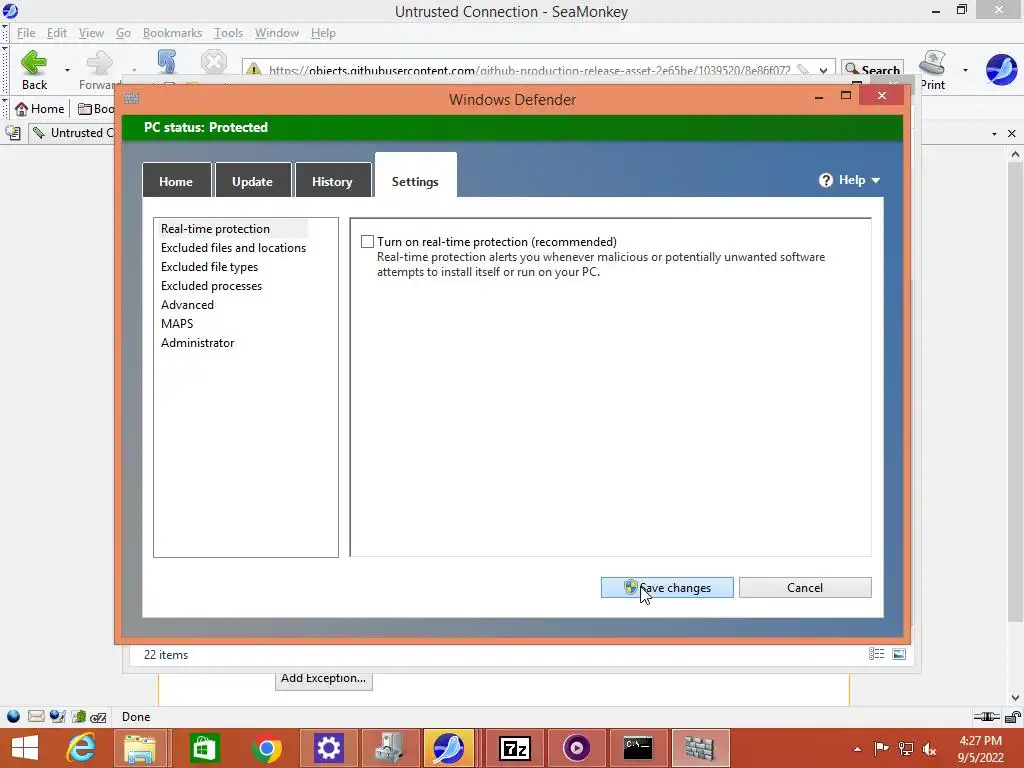Select Excluded file types setting
The height and width of the screenshot is (768, 1024).
point(209,266)
